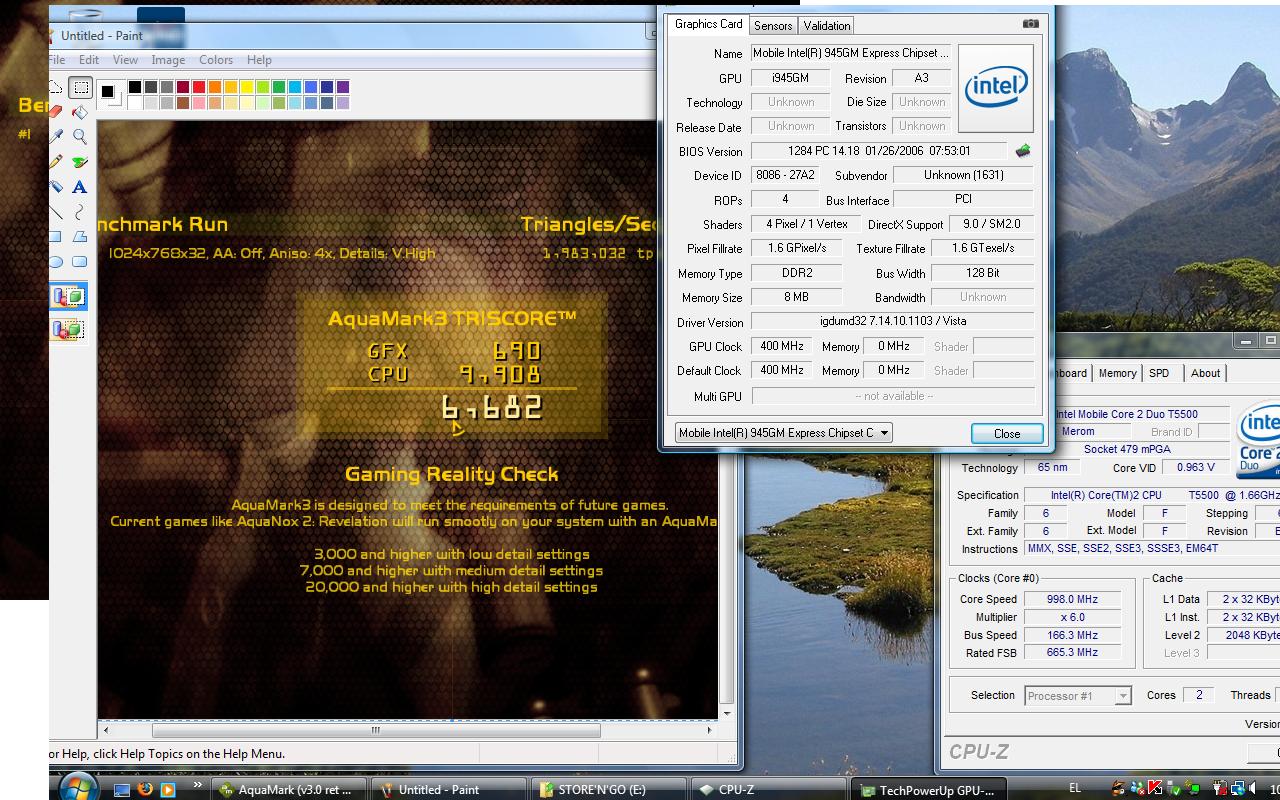Click the Paint horizontal scrollbar thumb
1280x800 pixels.
pyautogui.click(x=375, y=730)
